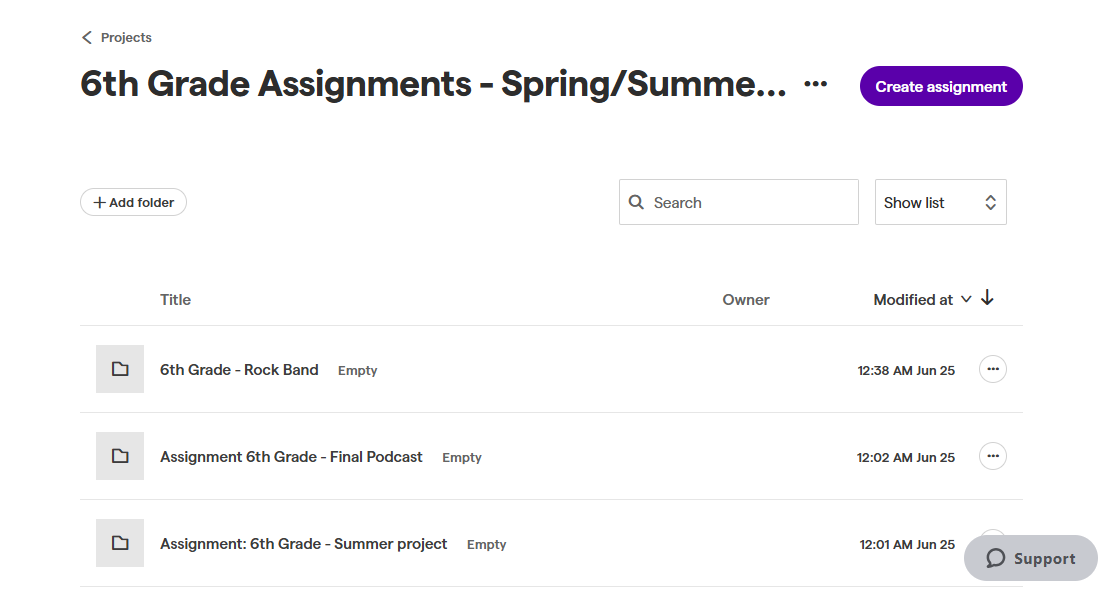Viewport: 1101px width, 592px height.
Task: Open Assignment 6th Grade - Final Podcast folder
Action: (291, 456)
